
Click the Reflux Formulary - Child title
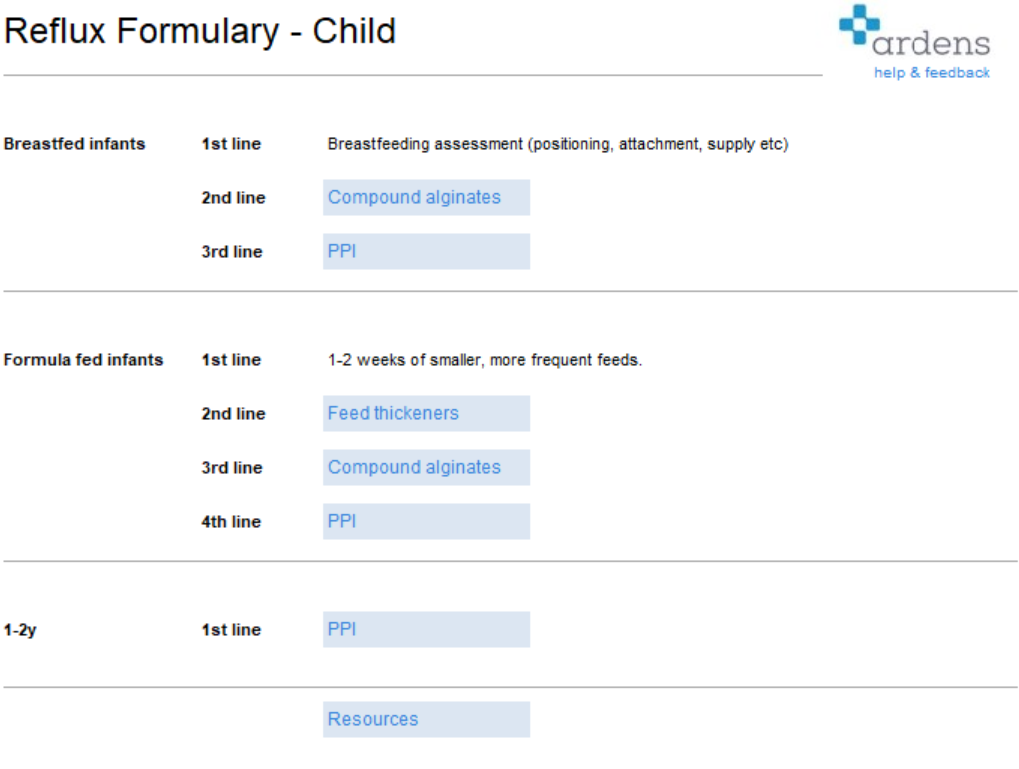pos(200,31)
